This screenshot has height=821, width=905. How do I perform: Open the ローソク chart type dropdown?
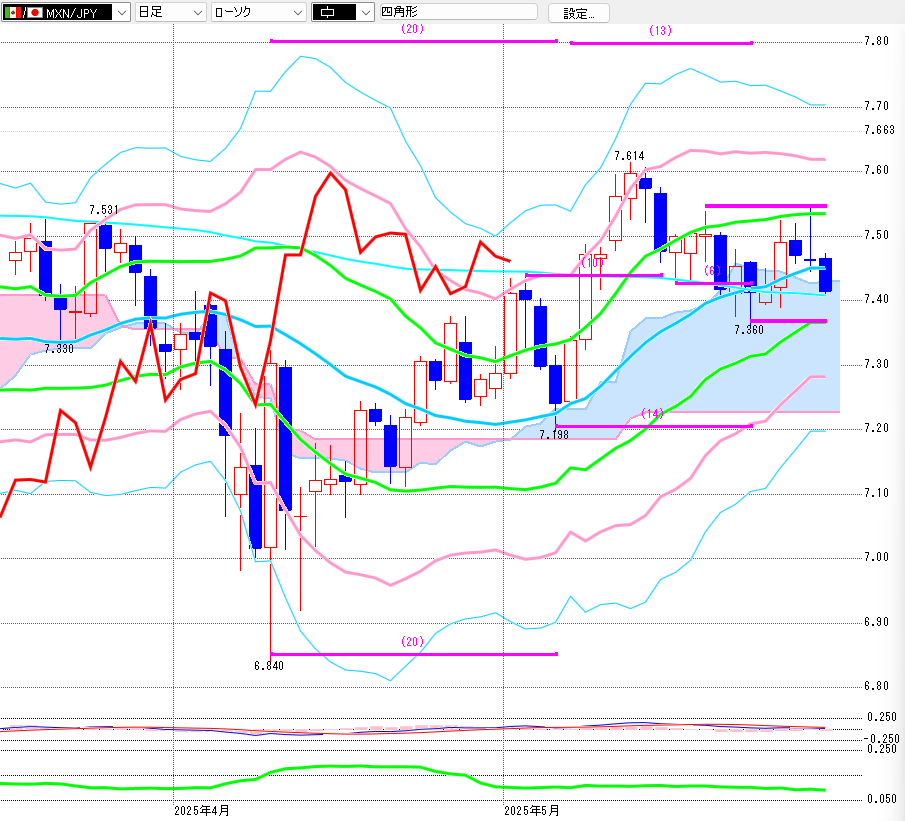258,12
